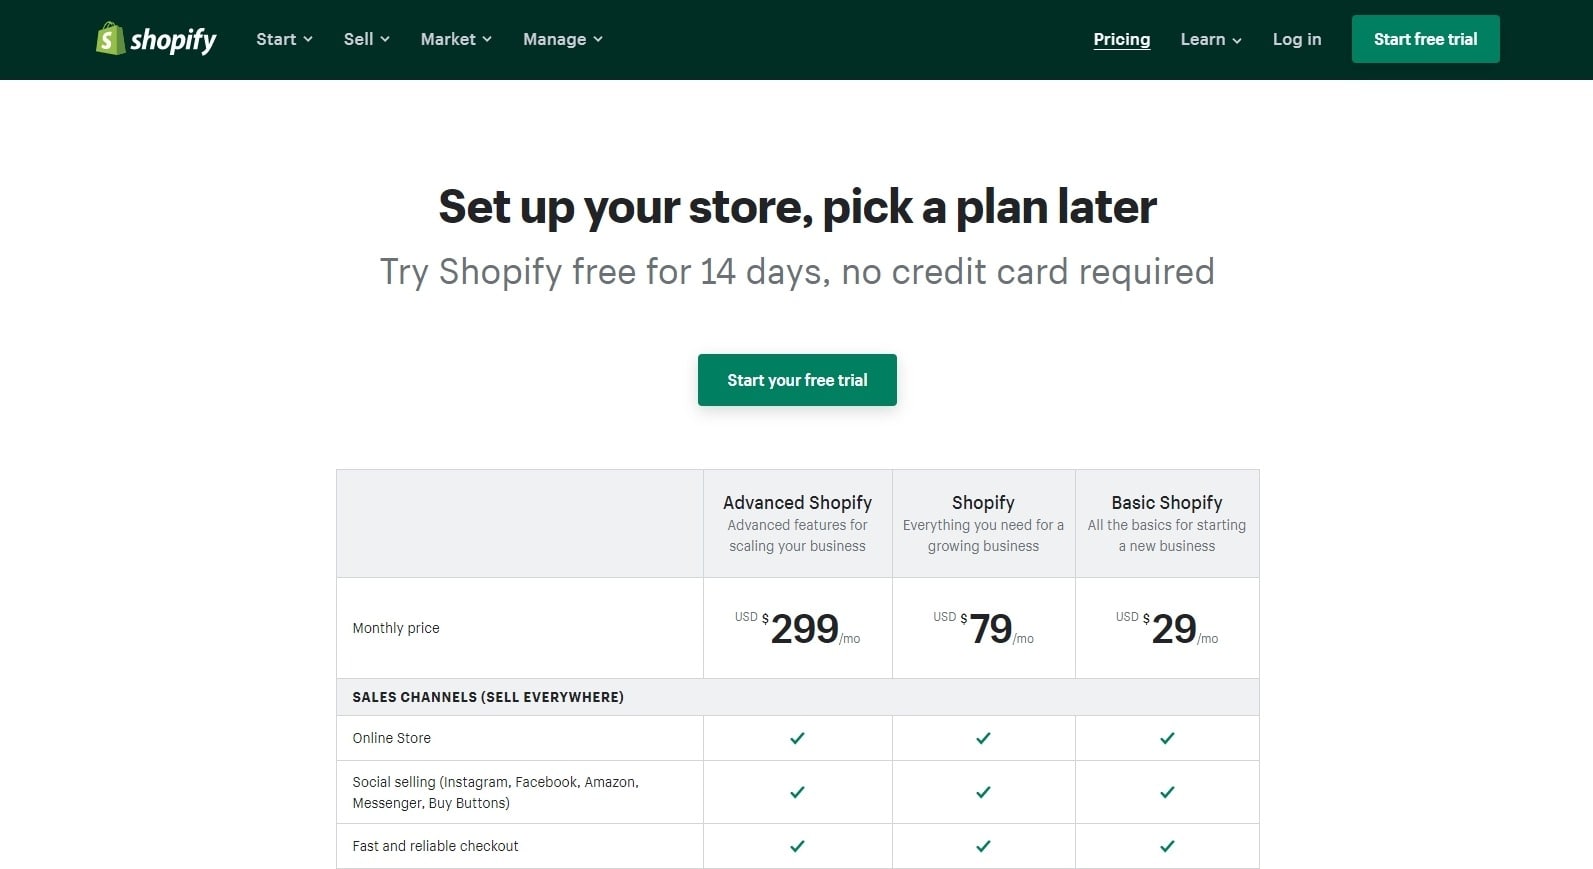
Task: Select the Basic Shopify plan heading
Action: click(1167, 502)
